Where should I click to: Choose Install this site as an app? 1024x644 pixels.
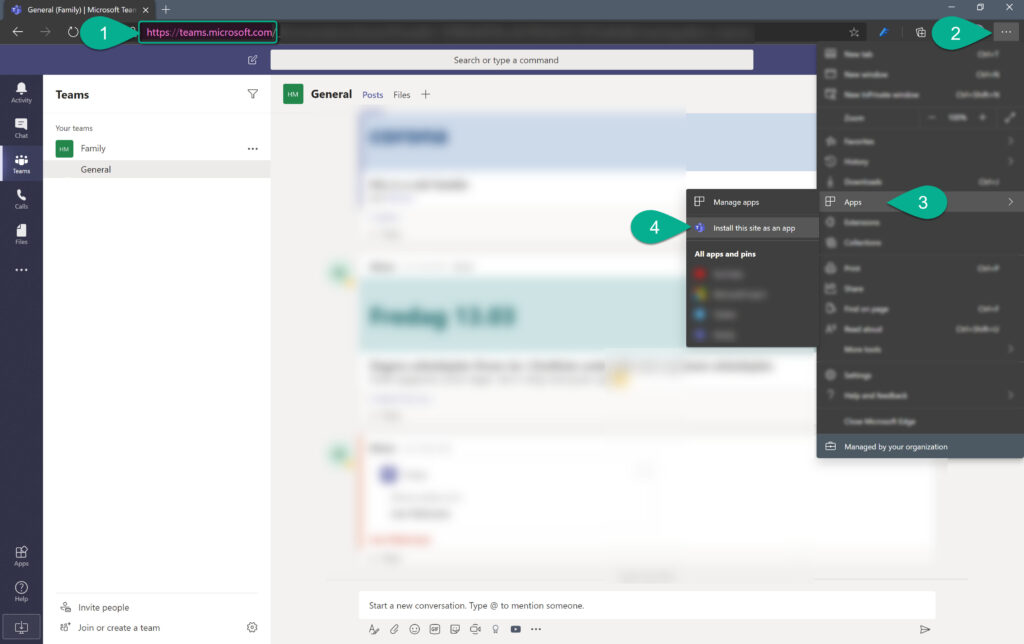pos(752,228)
